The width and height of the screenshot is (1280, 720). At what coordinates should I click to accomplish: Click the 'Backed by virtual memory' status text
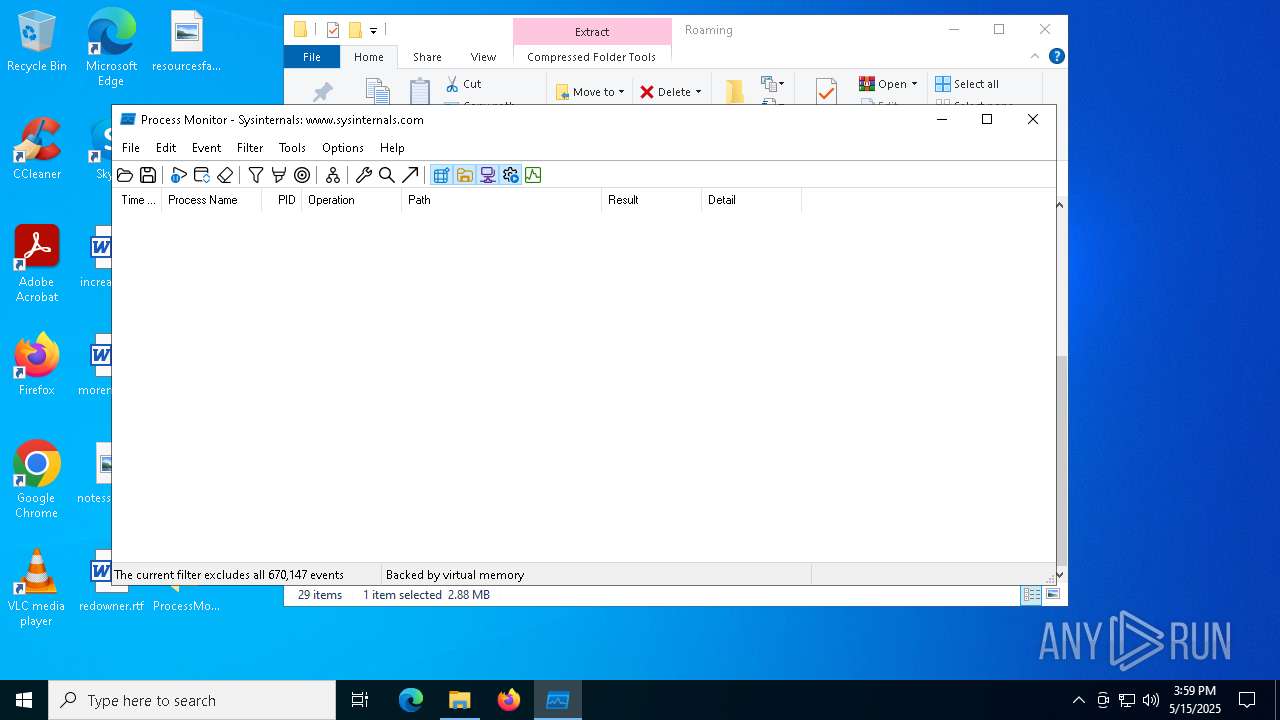[x=455, y=575]
